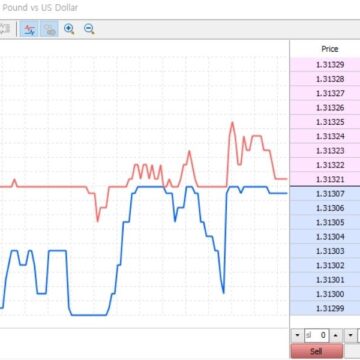The width and height of the screenshot is (360, 360).
Task: Zoom out of the tick chart
Action: pos(89,29)
